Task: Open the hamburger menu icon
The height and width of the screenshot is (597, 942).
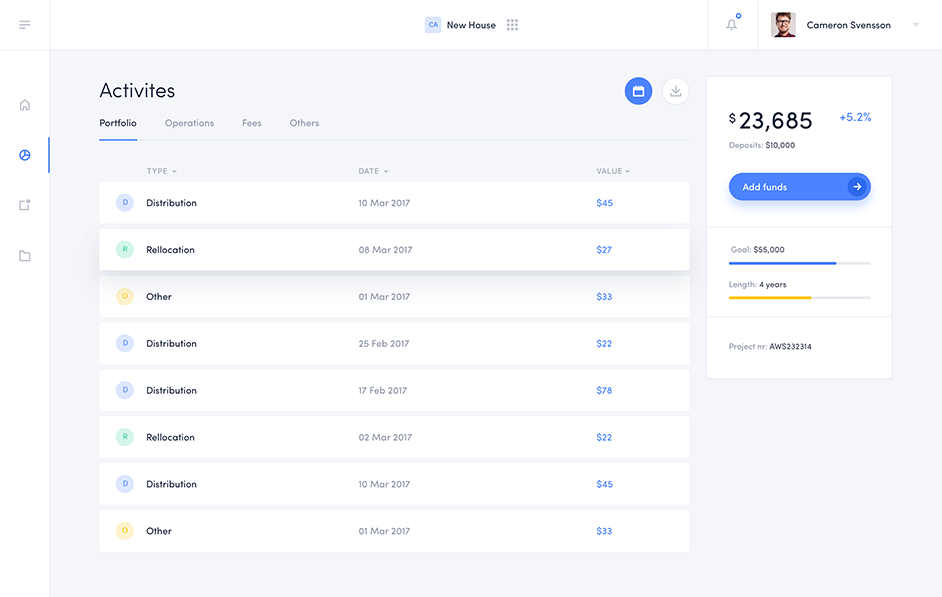Action: coord(25,25)
